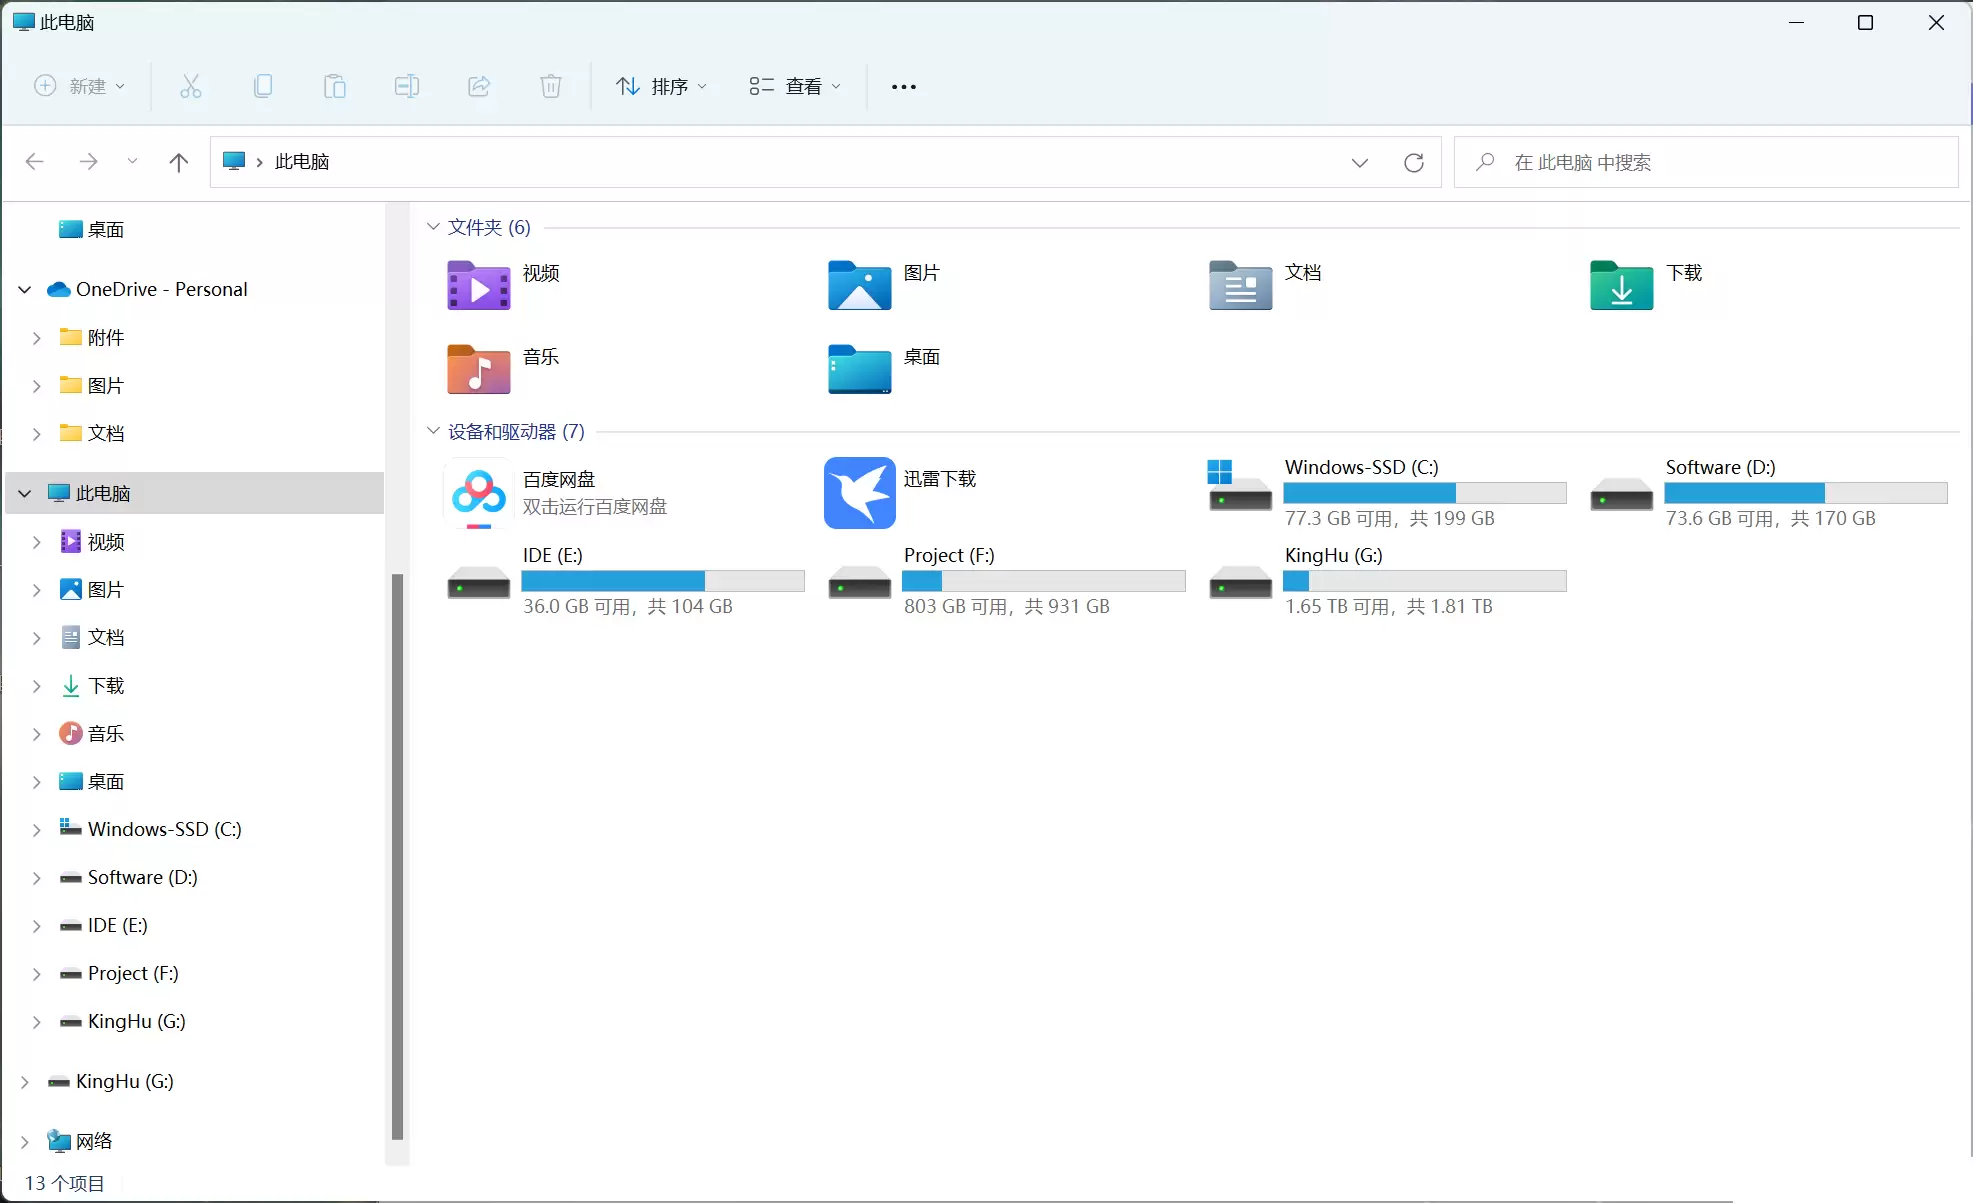The image size is (1973, 1203).
Task: Go up one level with up arrow
Action: click(179, 162)
